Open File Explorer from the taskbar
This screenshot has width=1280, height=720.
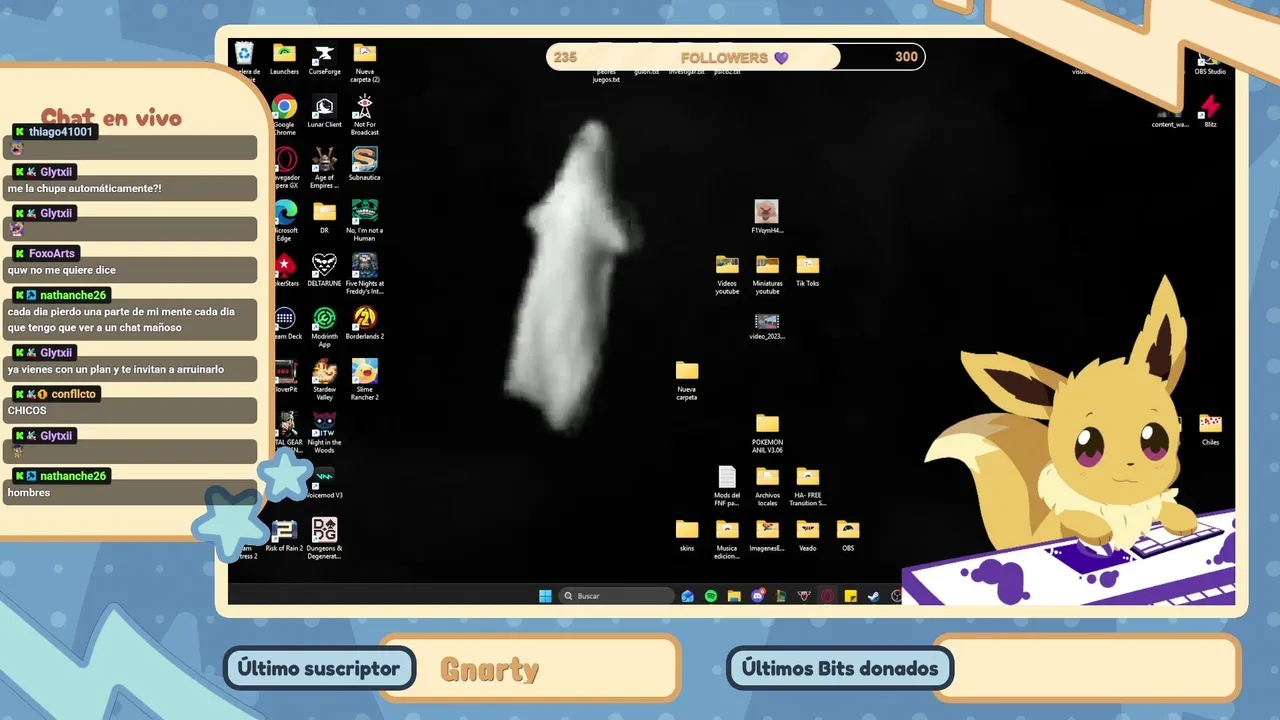coord(734,596)
